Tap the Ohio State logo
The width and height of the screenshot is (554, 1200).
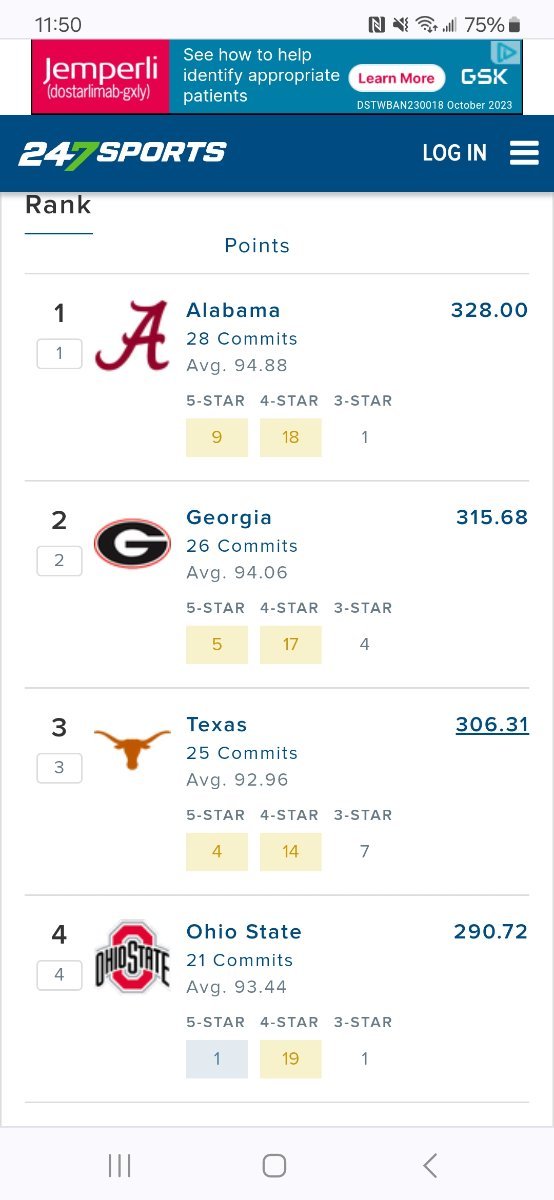tap(132, 957)
